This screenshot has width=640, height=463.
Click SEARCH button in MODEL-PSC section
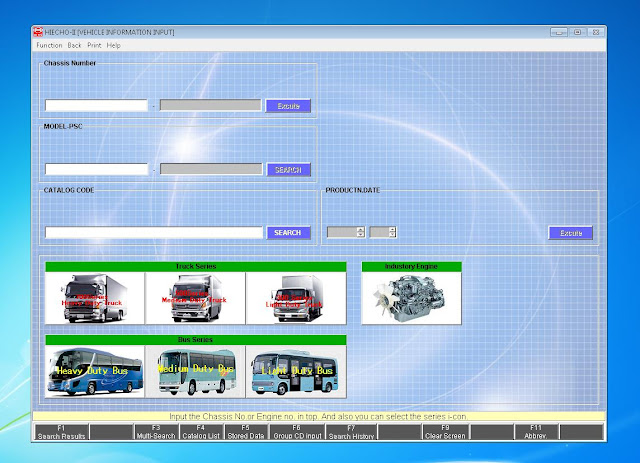289,169
